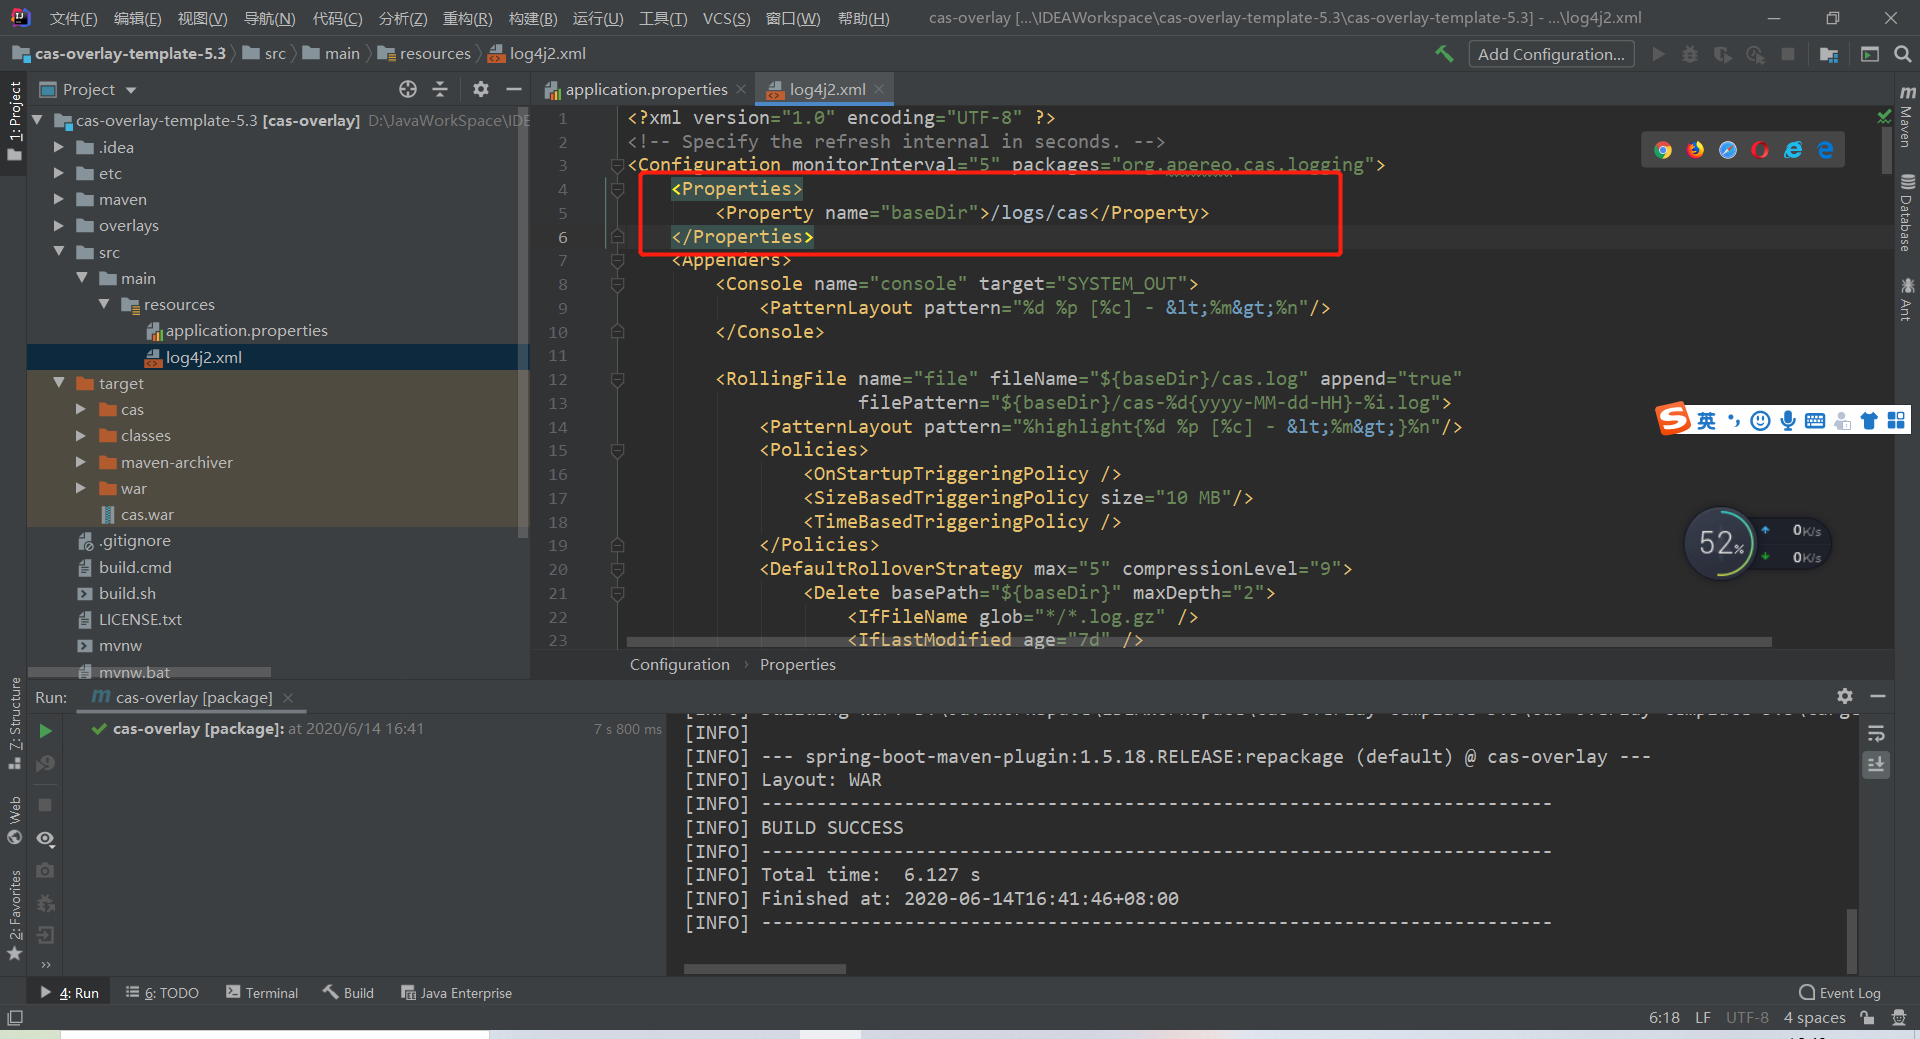Toggle Sogou English/Chinese input mode

pos(1706,421)
